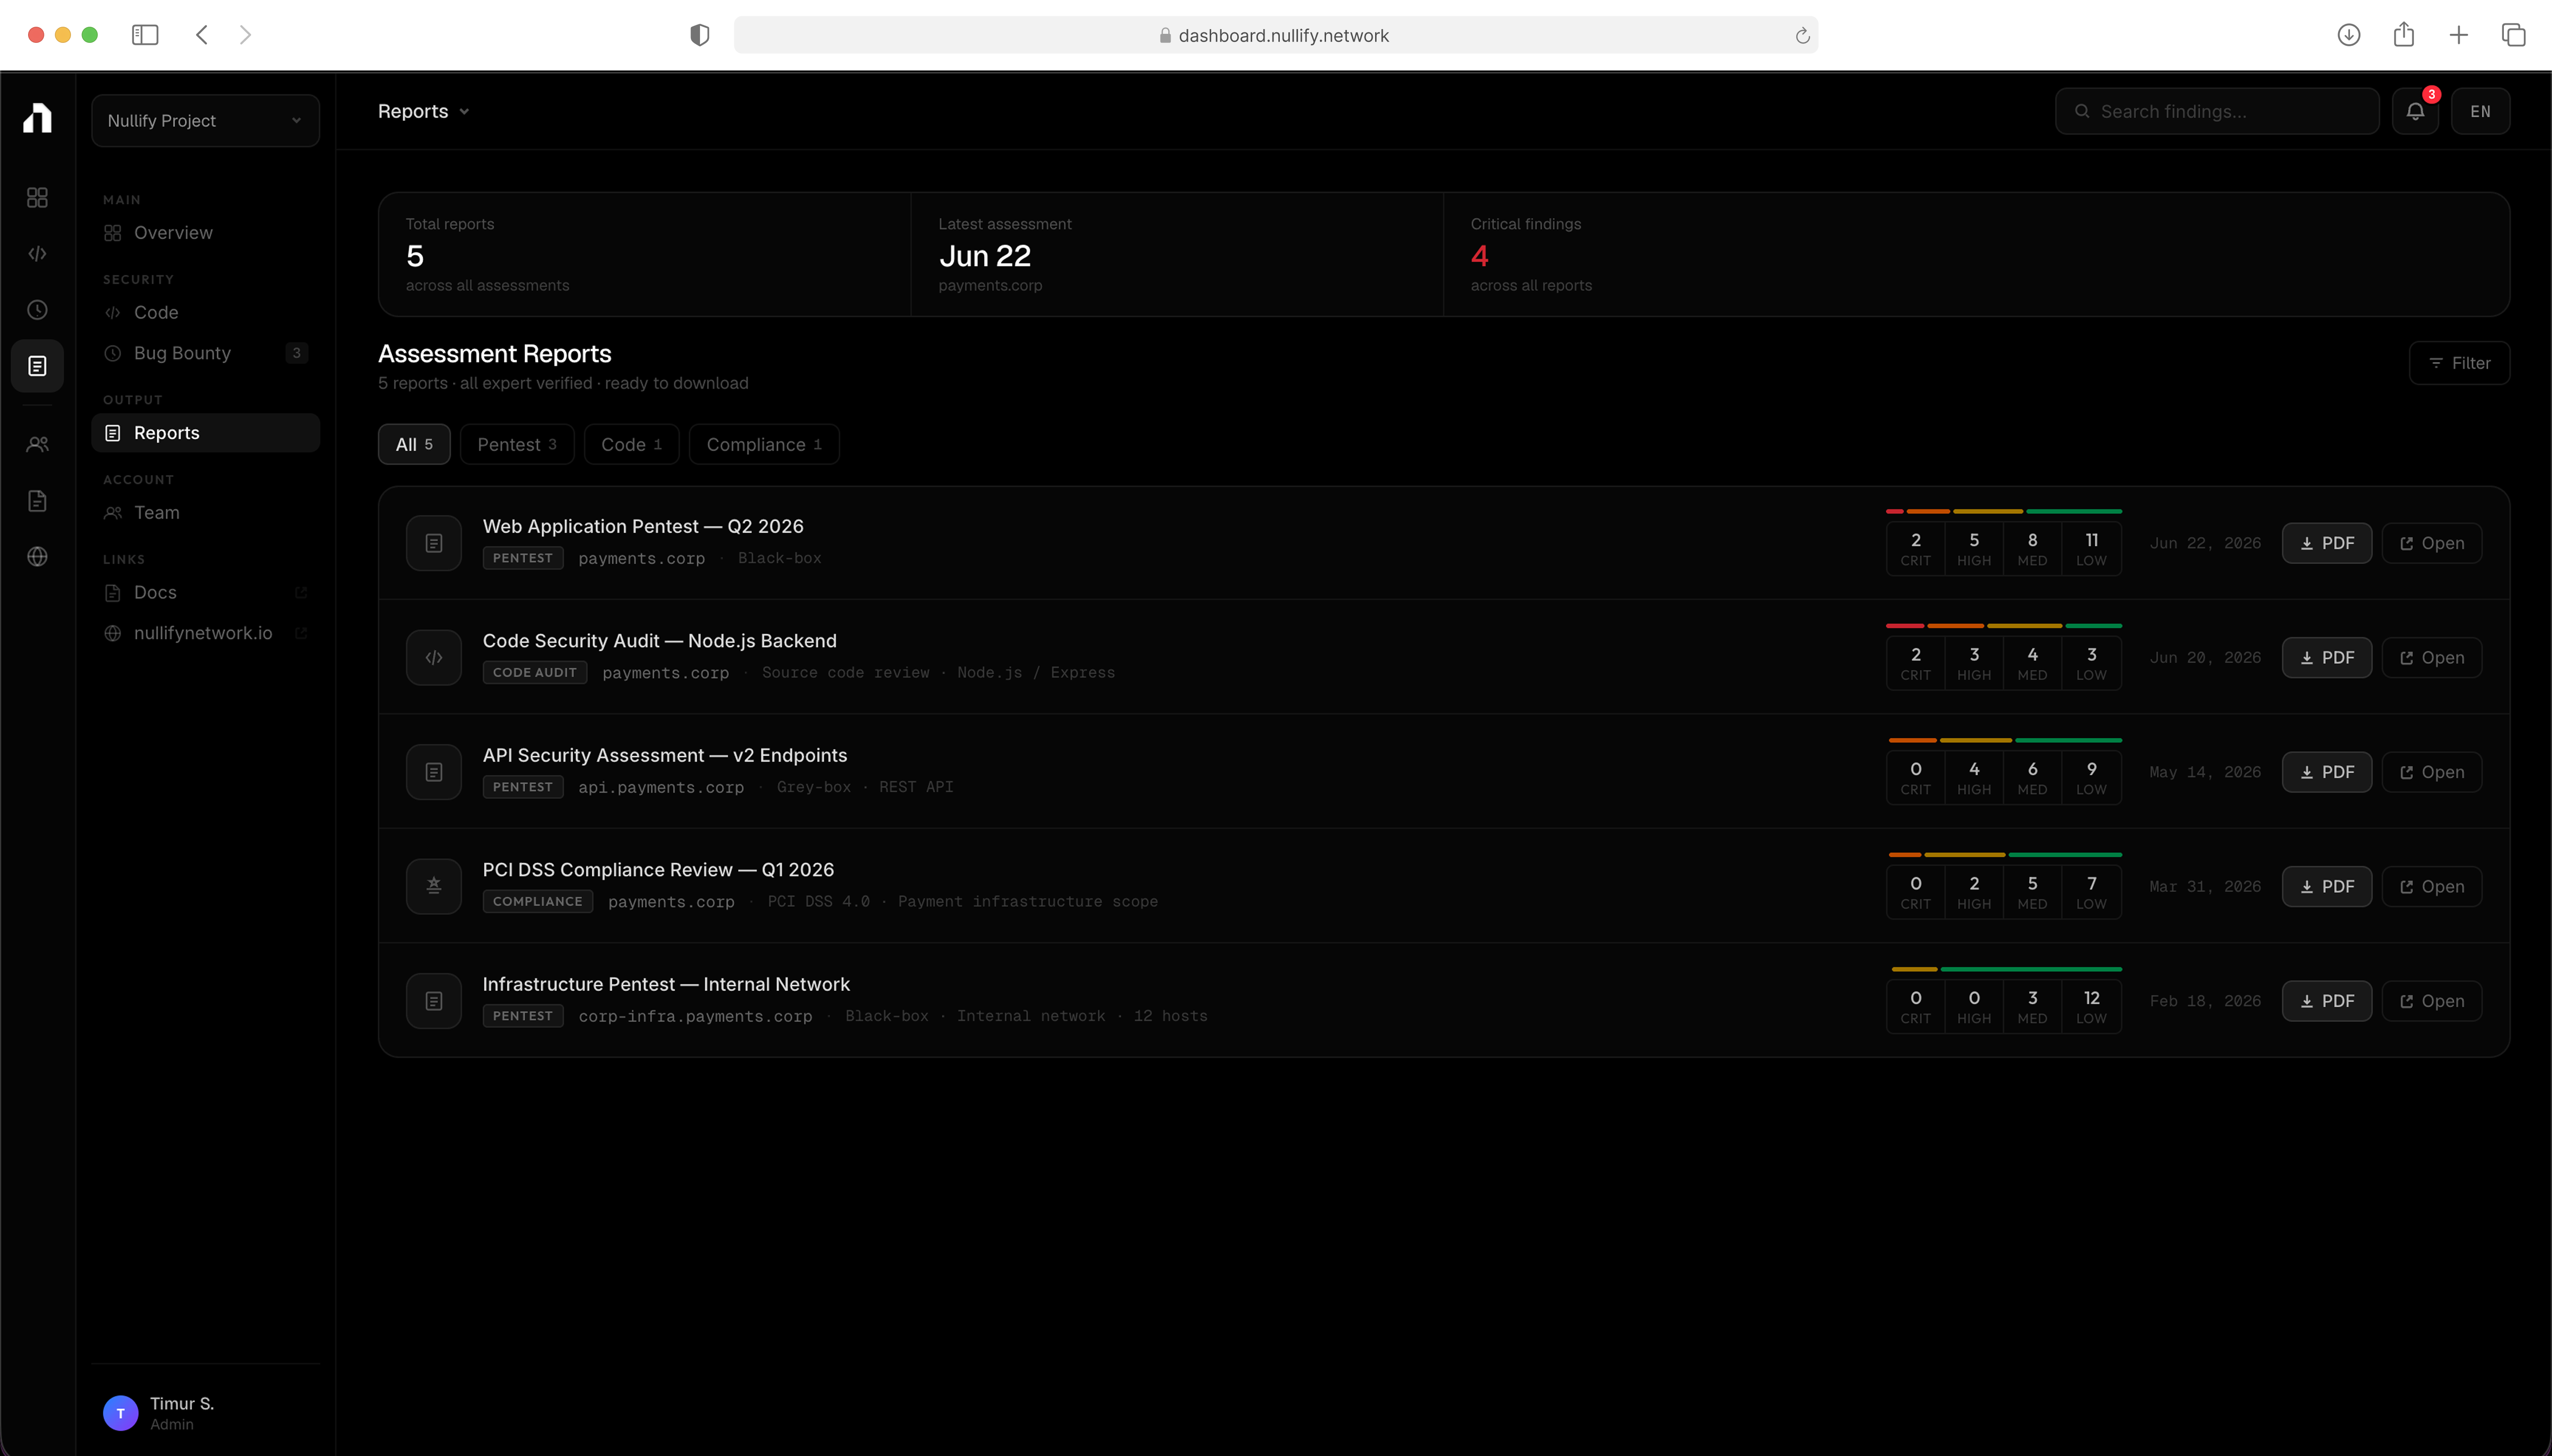Click the Web Application Pentest report icon

[434, 543]
